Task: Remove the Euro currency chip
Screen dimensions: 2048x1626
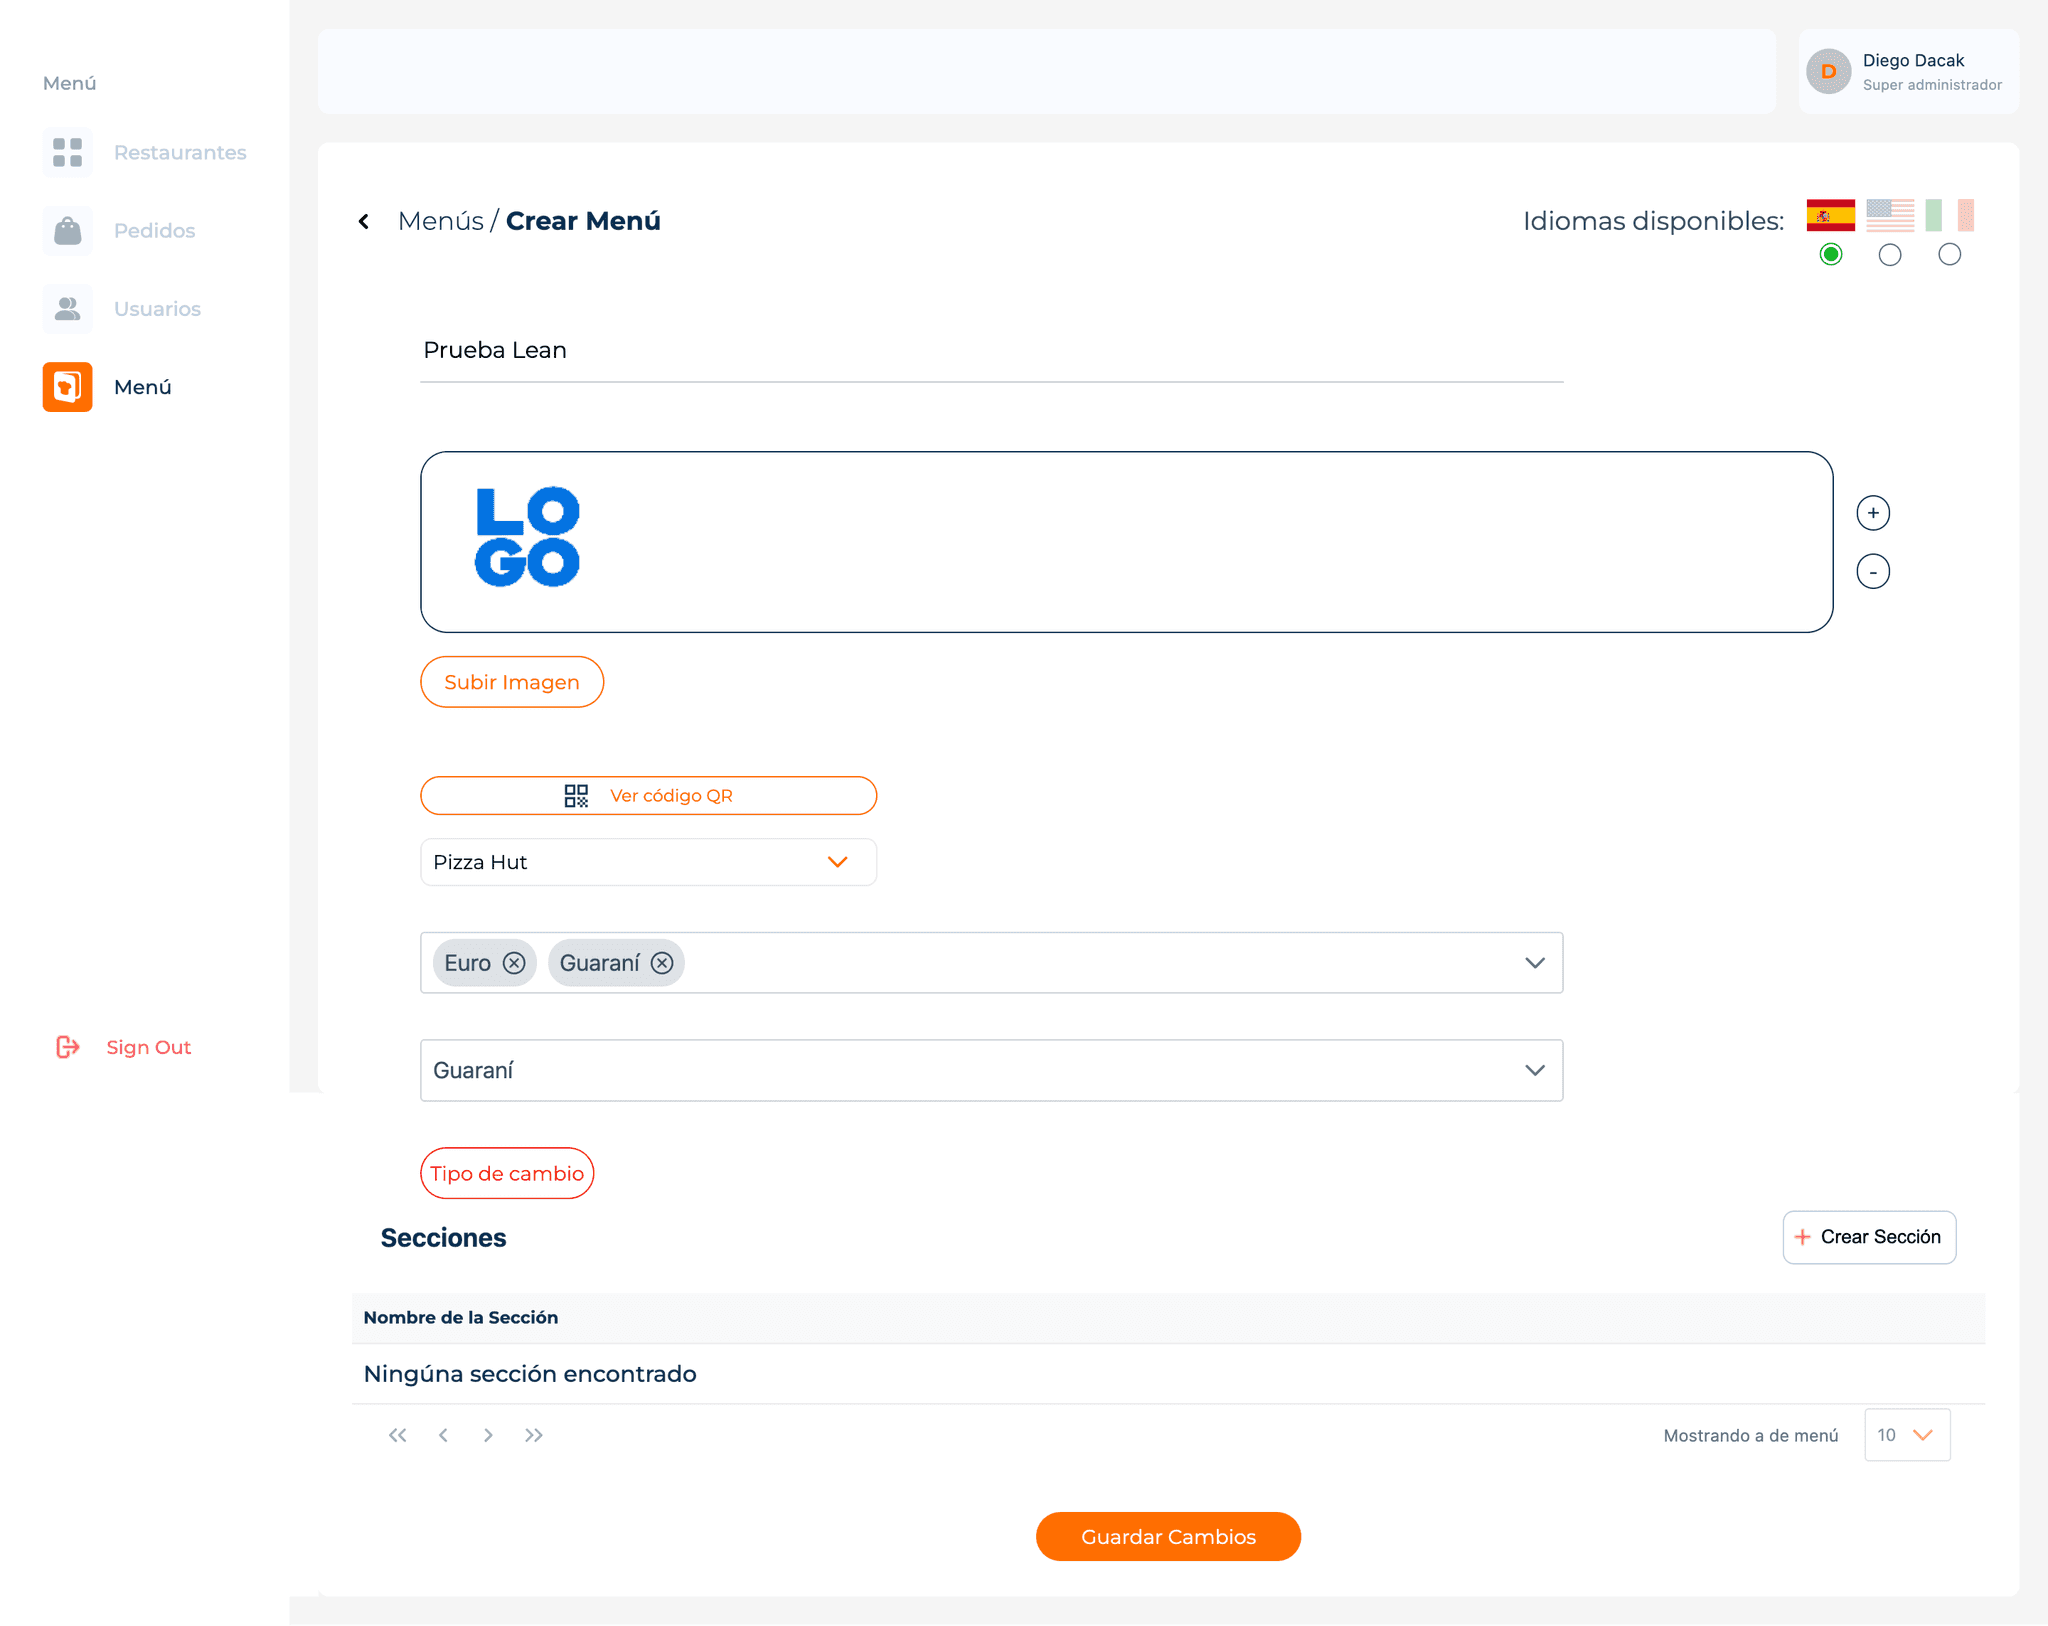Action: [x=514, y=963]
